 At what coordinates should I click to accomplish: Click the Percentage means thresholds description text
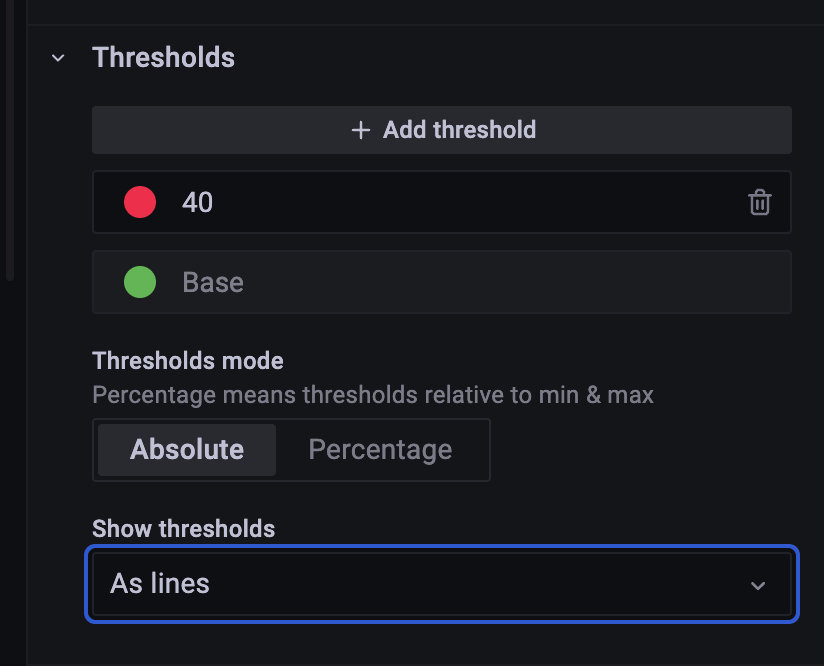[372, 395]
